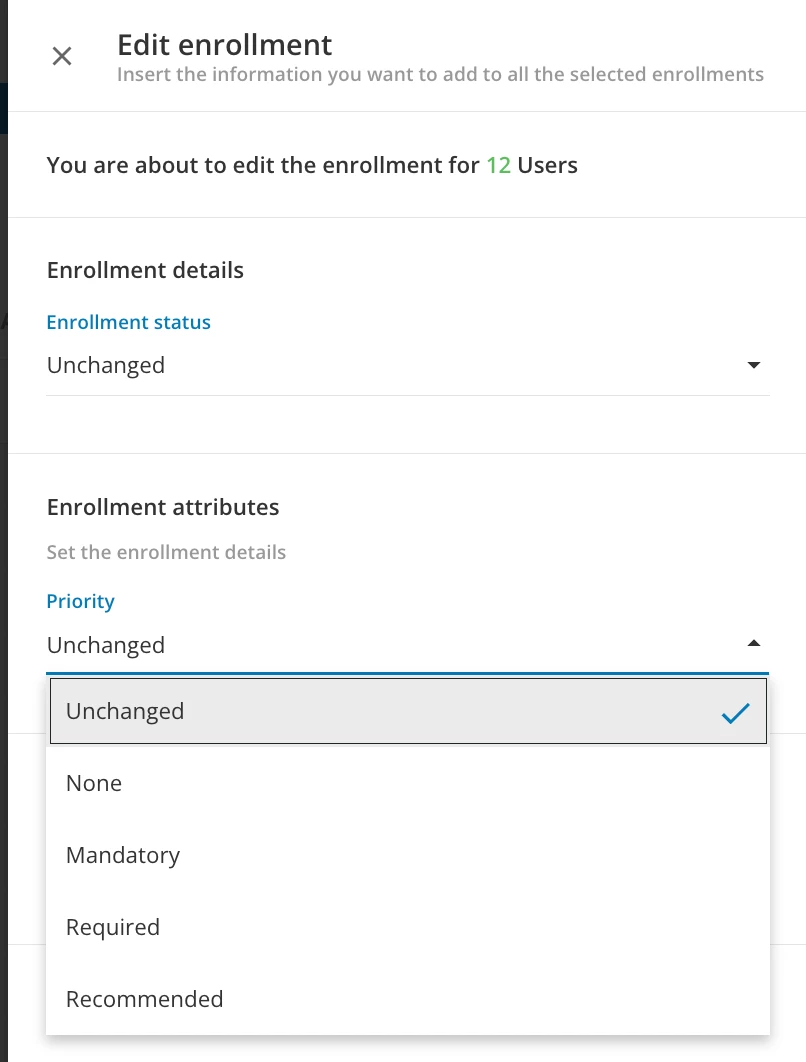Collapse the Priority dropdown arrow
Screen dimensions: 806x1062
tap(754, 644)
